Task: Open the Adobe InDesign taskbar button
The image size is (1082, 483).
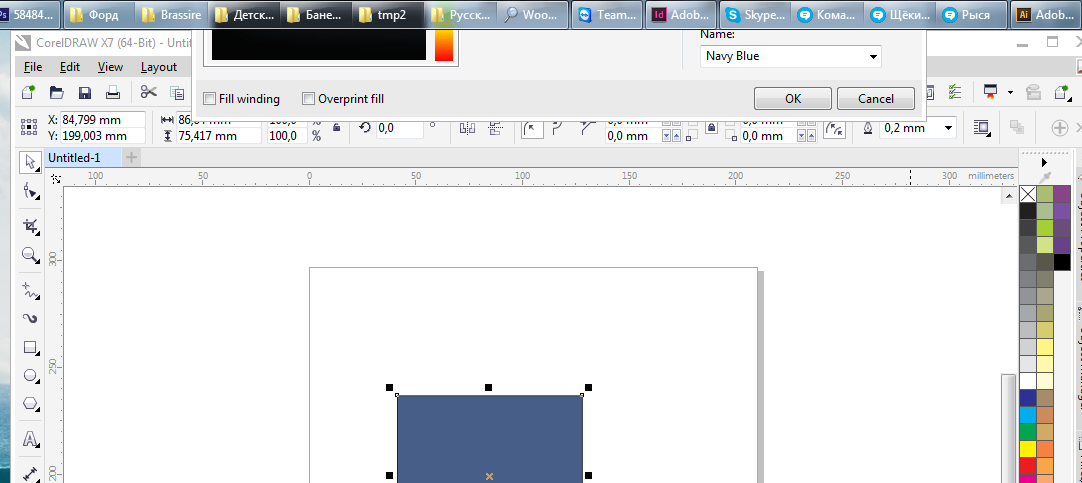Action: tap(682, 14)
